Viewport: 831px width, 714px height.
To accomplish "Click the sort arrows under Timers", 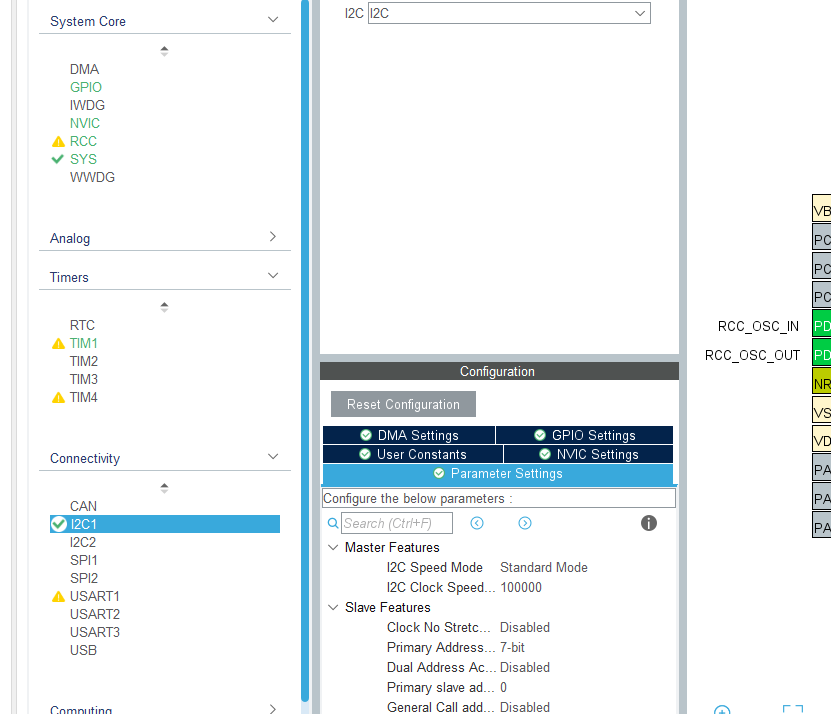I will 164,307.
